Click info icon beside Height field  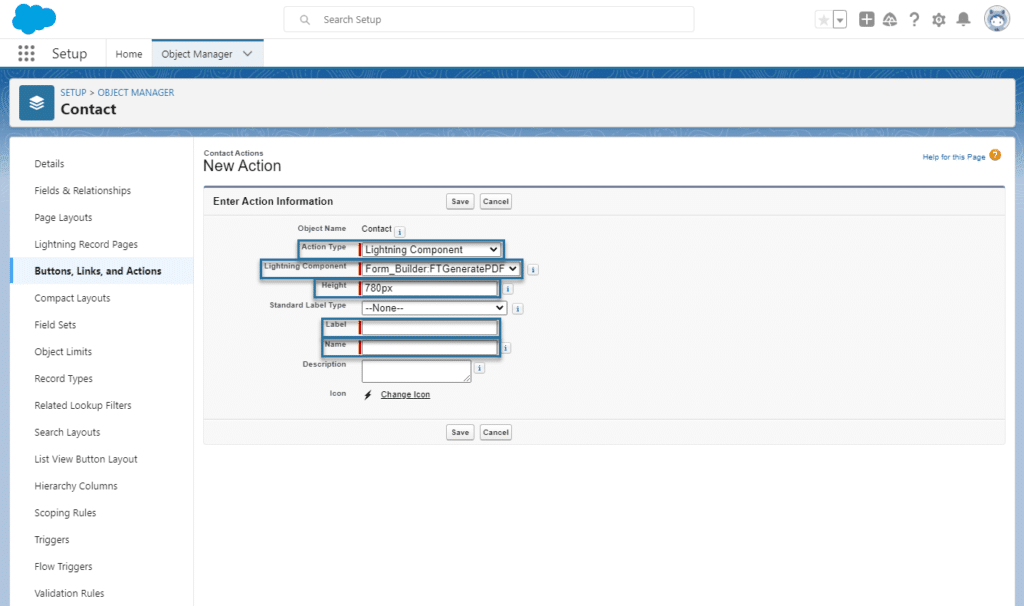[508, 289]
